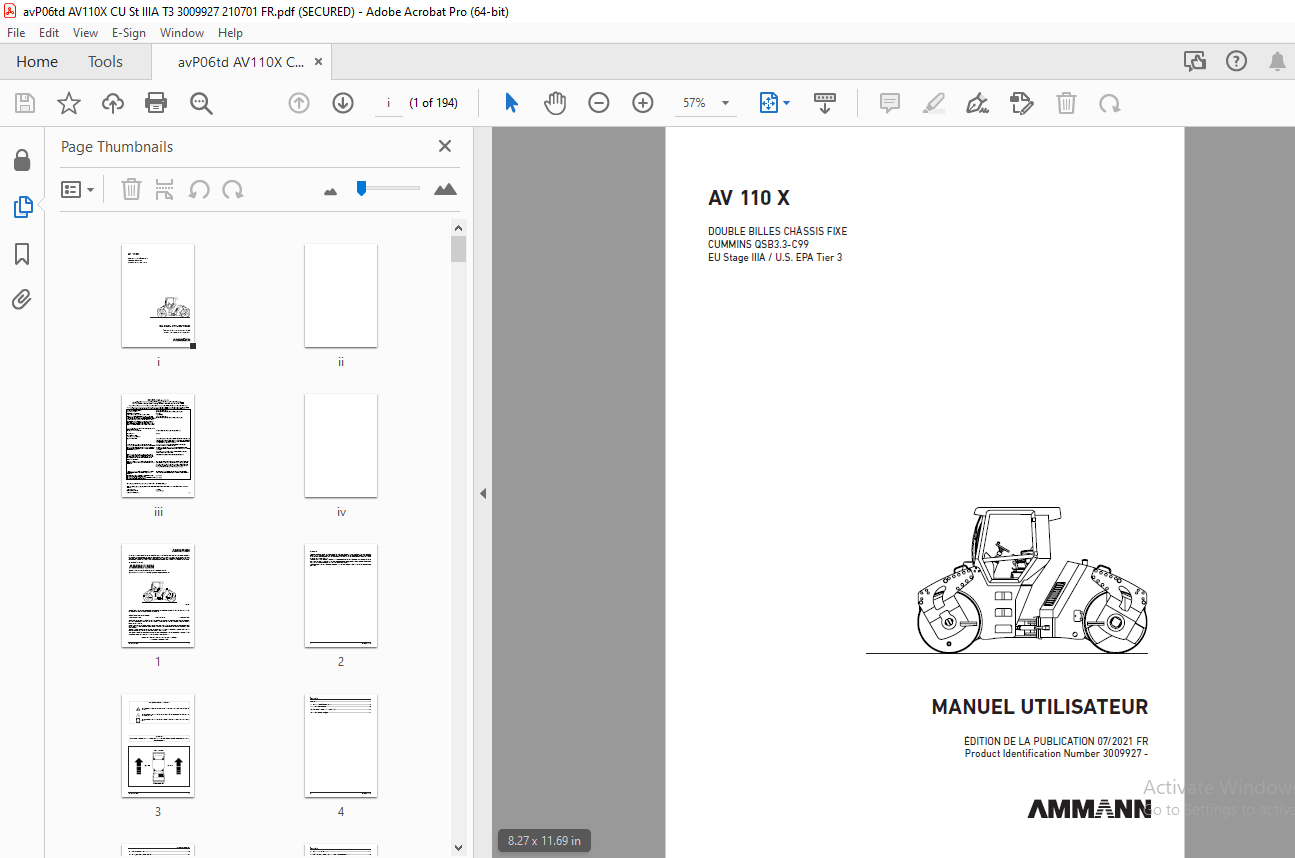Open the Help question mark icon
This screenshot has height=858, width=1295.
1237,62
